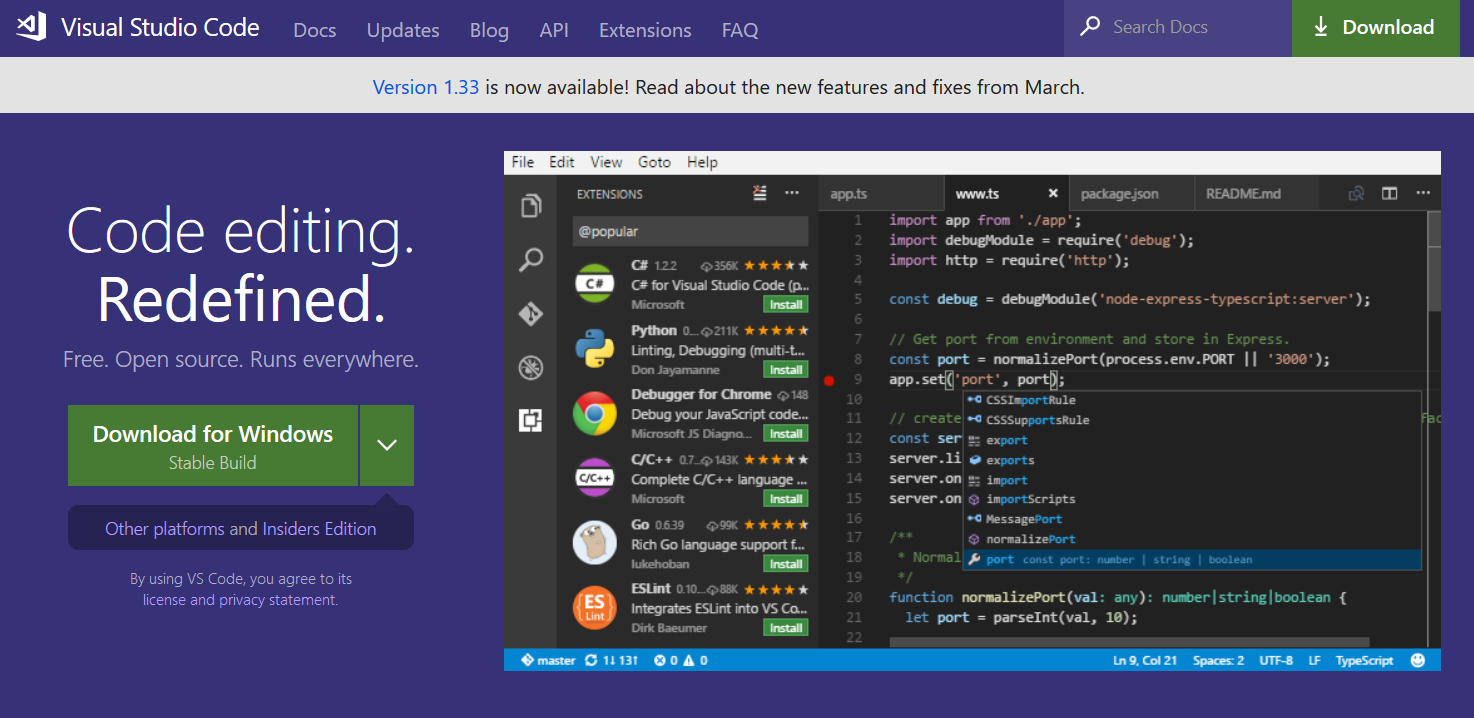Switch to the README.md tab
1474x718 pixels.
1257,193
